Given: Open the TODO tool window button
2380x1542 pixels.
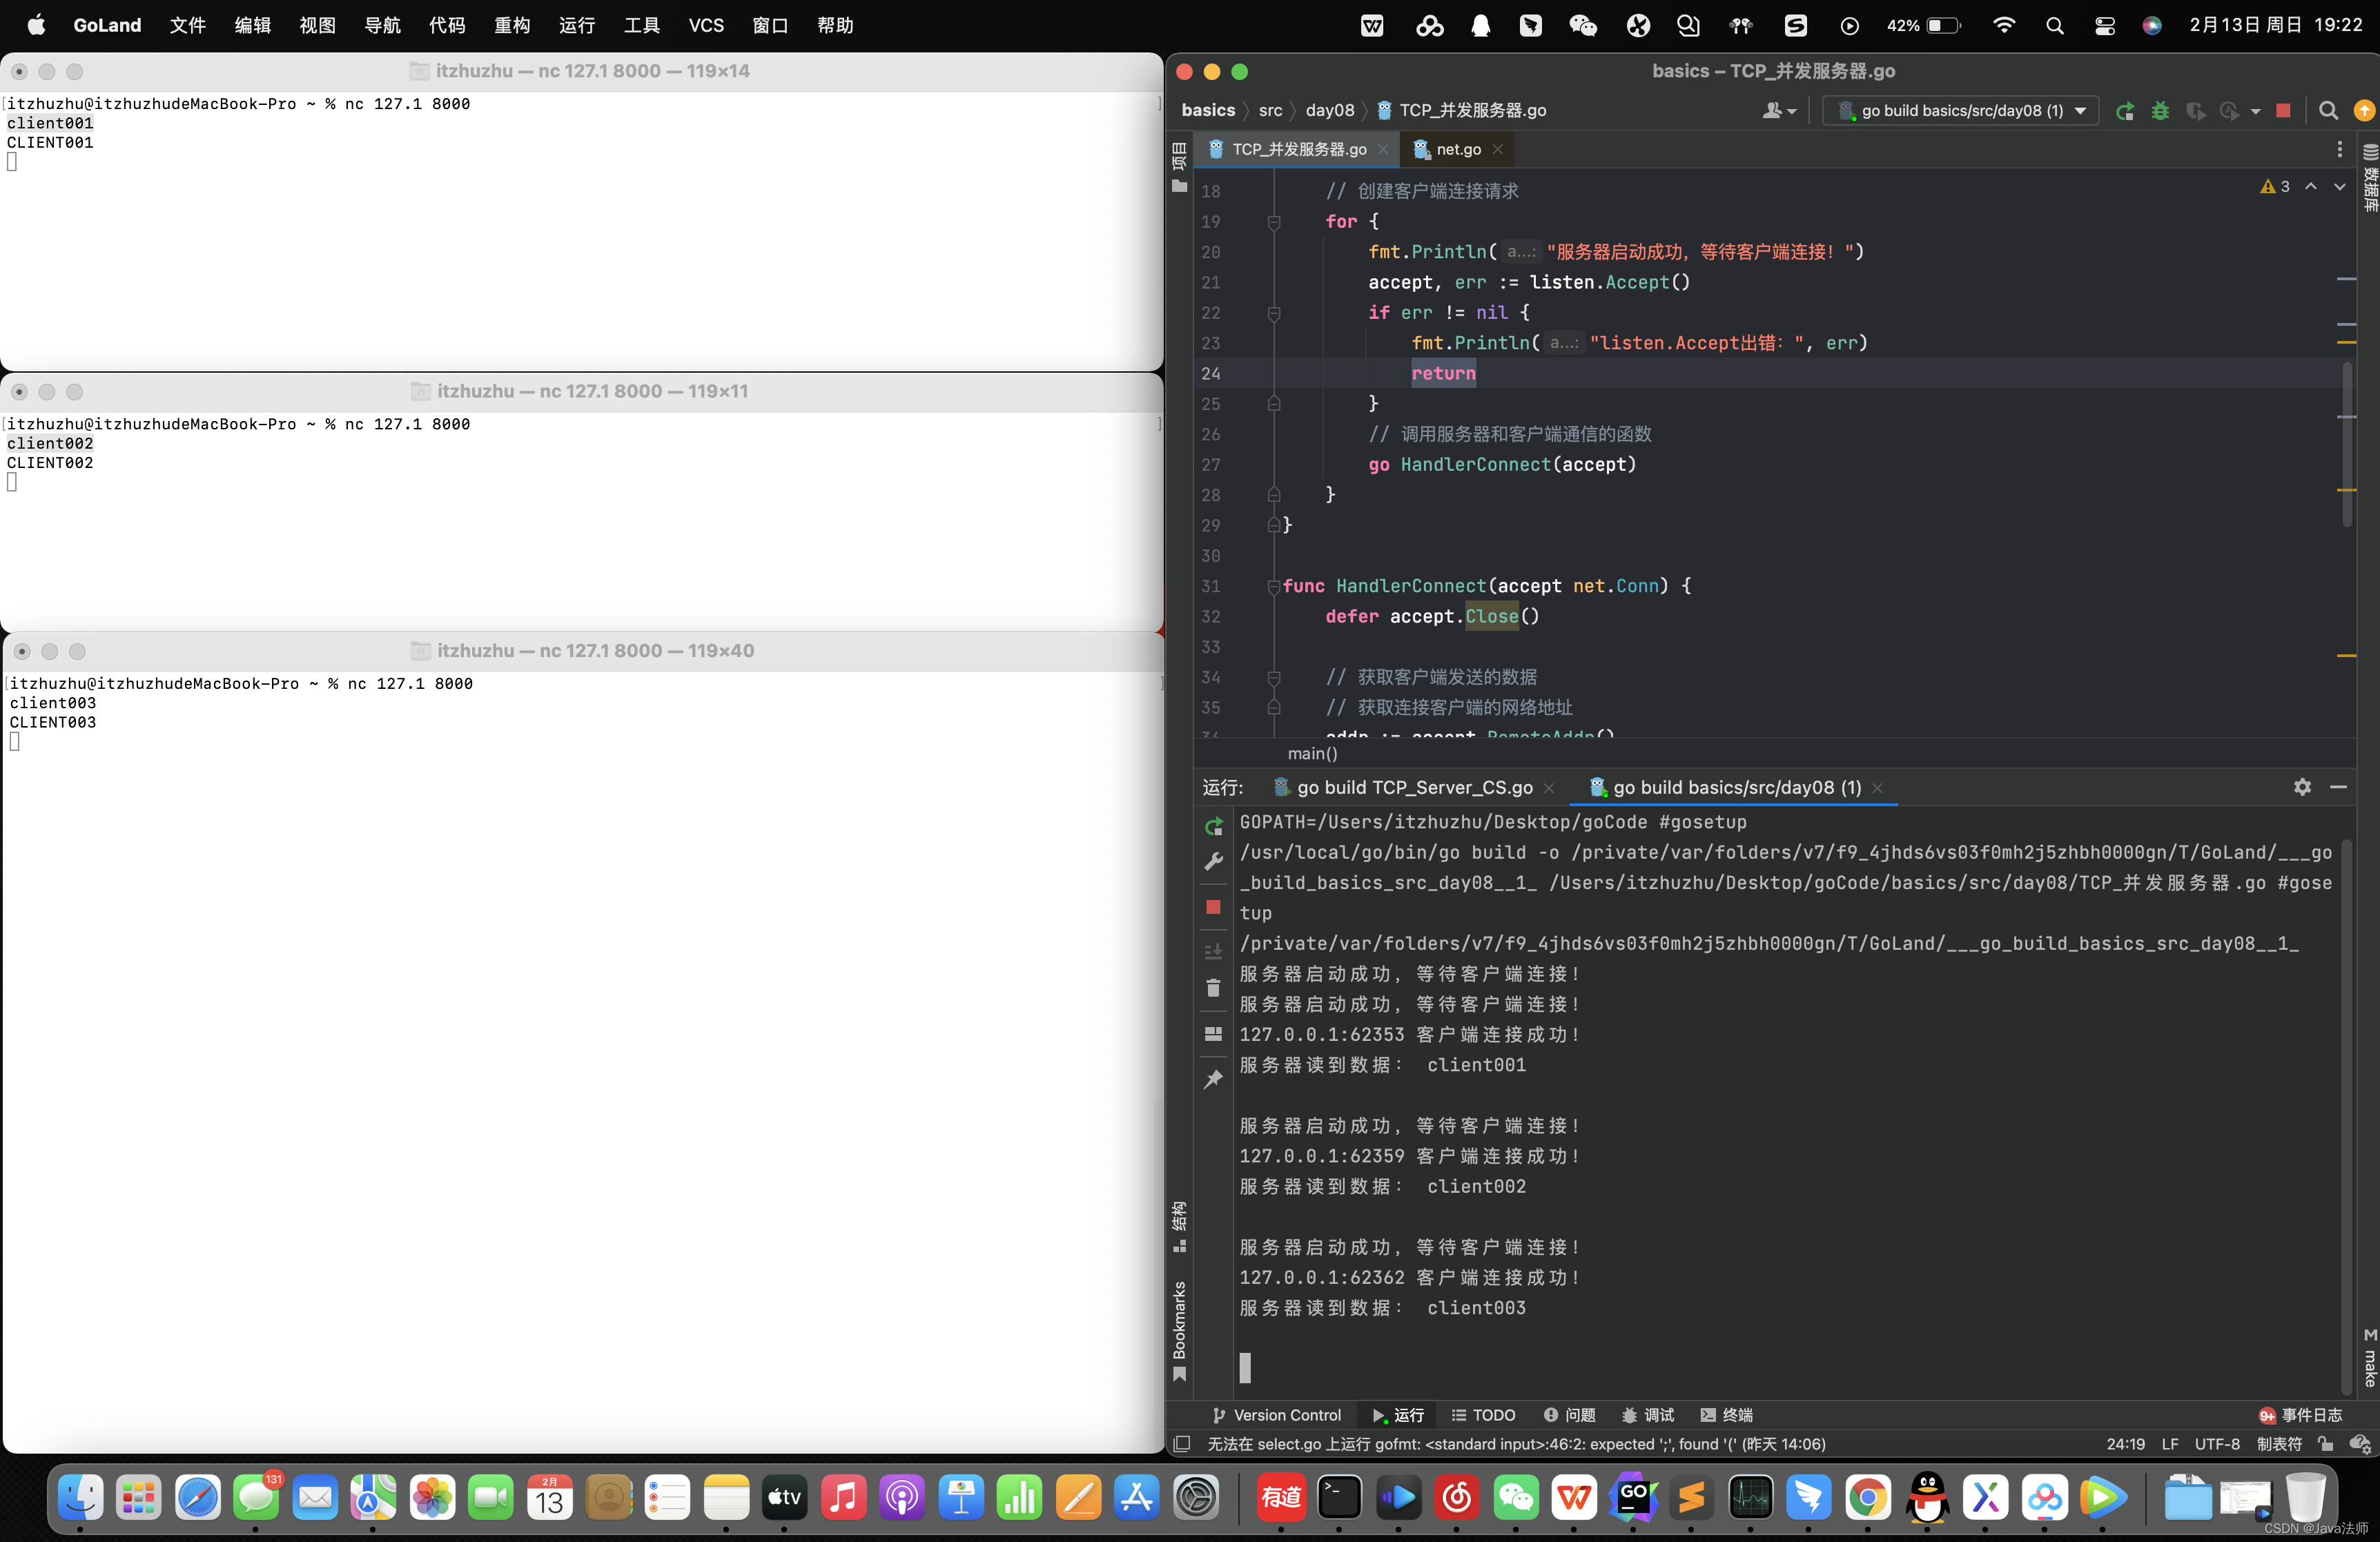Looking at the screenshot, I should (1484, 1415).
